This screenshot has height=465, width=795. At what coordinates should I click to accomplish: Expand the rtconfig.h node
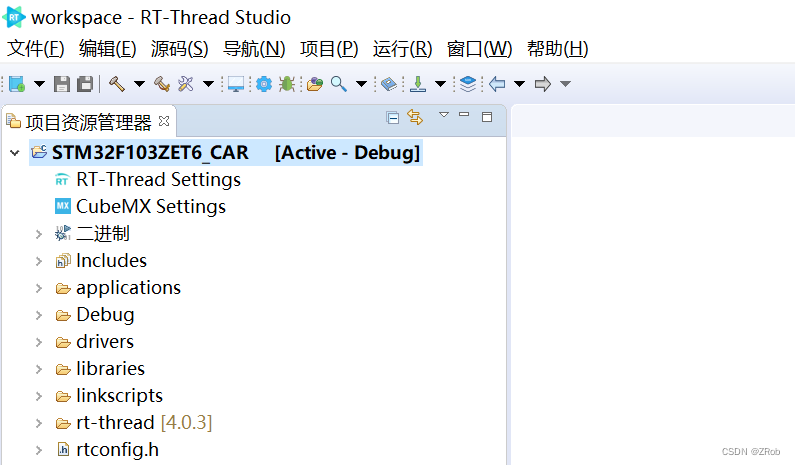(39, 450)
